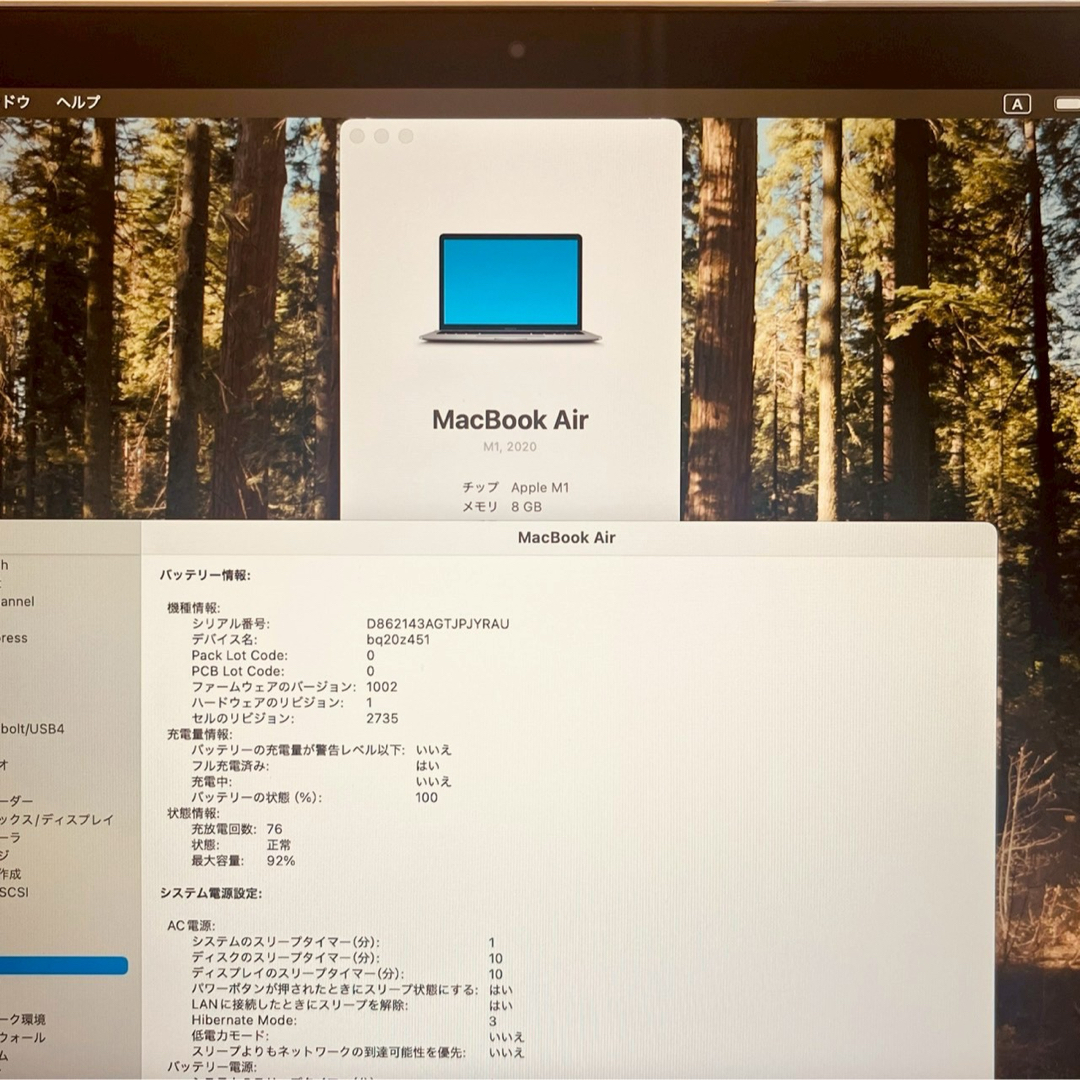Select the cycle count value "76"
Image resolution: width=1080 pixels, height=1080 pixels.
pos(274,829)
